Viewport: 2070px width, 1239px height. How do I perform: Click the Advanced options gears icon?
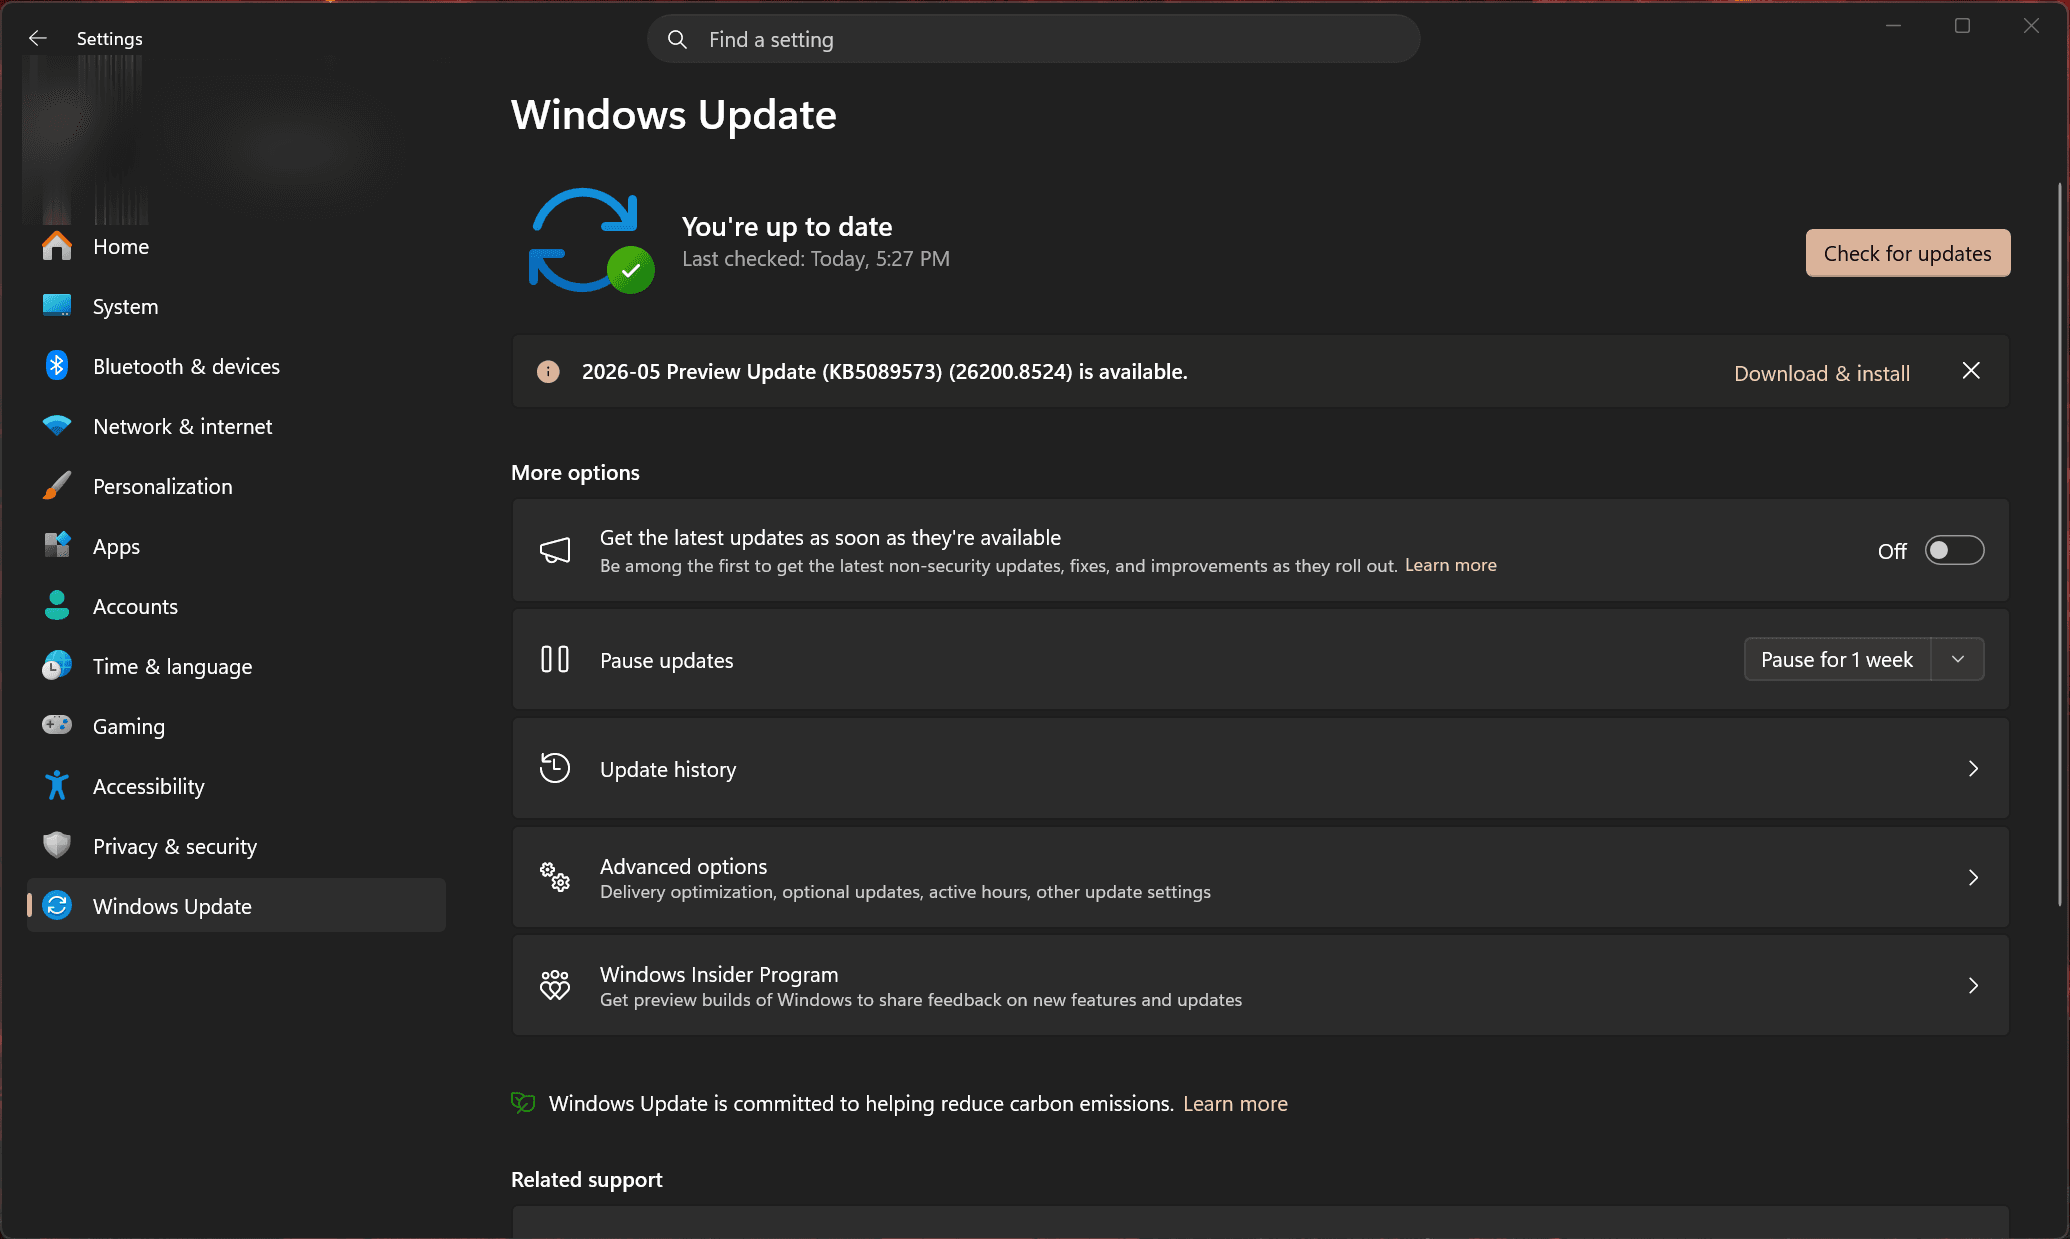pos(555,878)
